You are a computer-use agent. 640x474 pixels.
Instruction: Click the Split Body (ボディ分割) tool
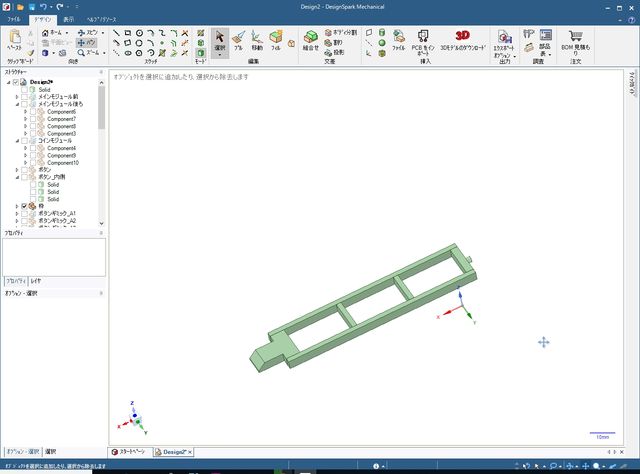(340, 33)
